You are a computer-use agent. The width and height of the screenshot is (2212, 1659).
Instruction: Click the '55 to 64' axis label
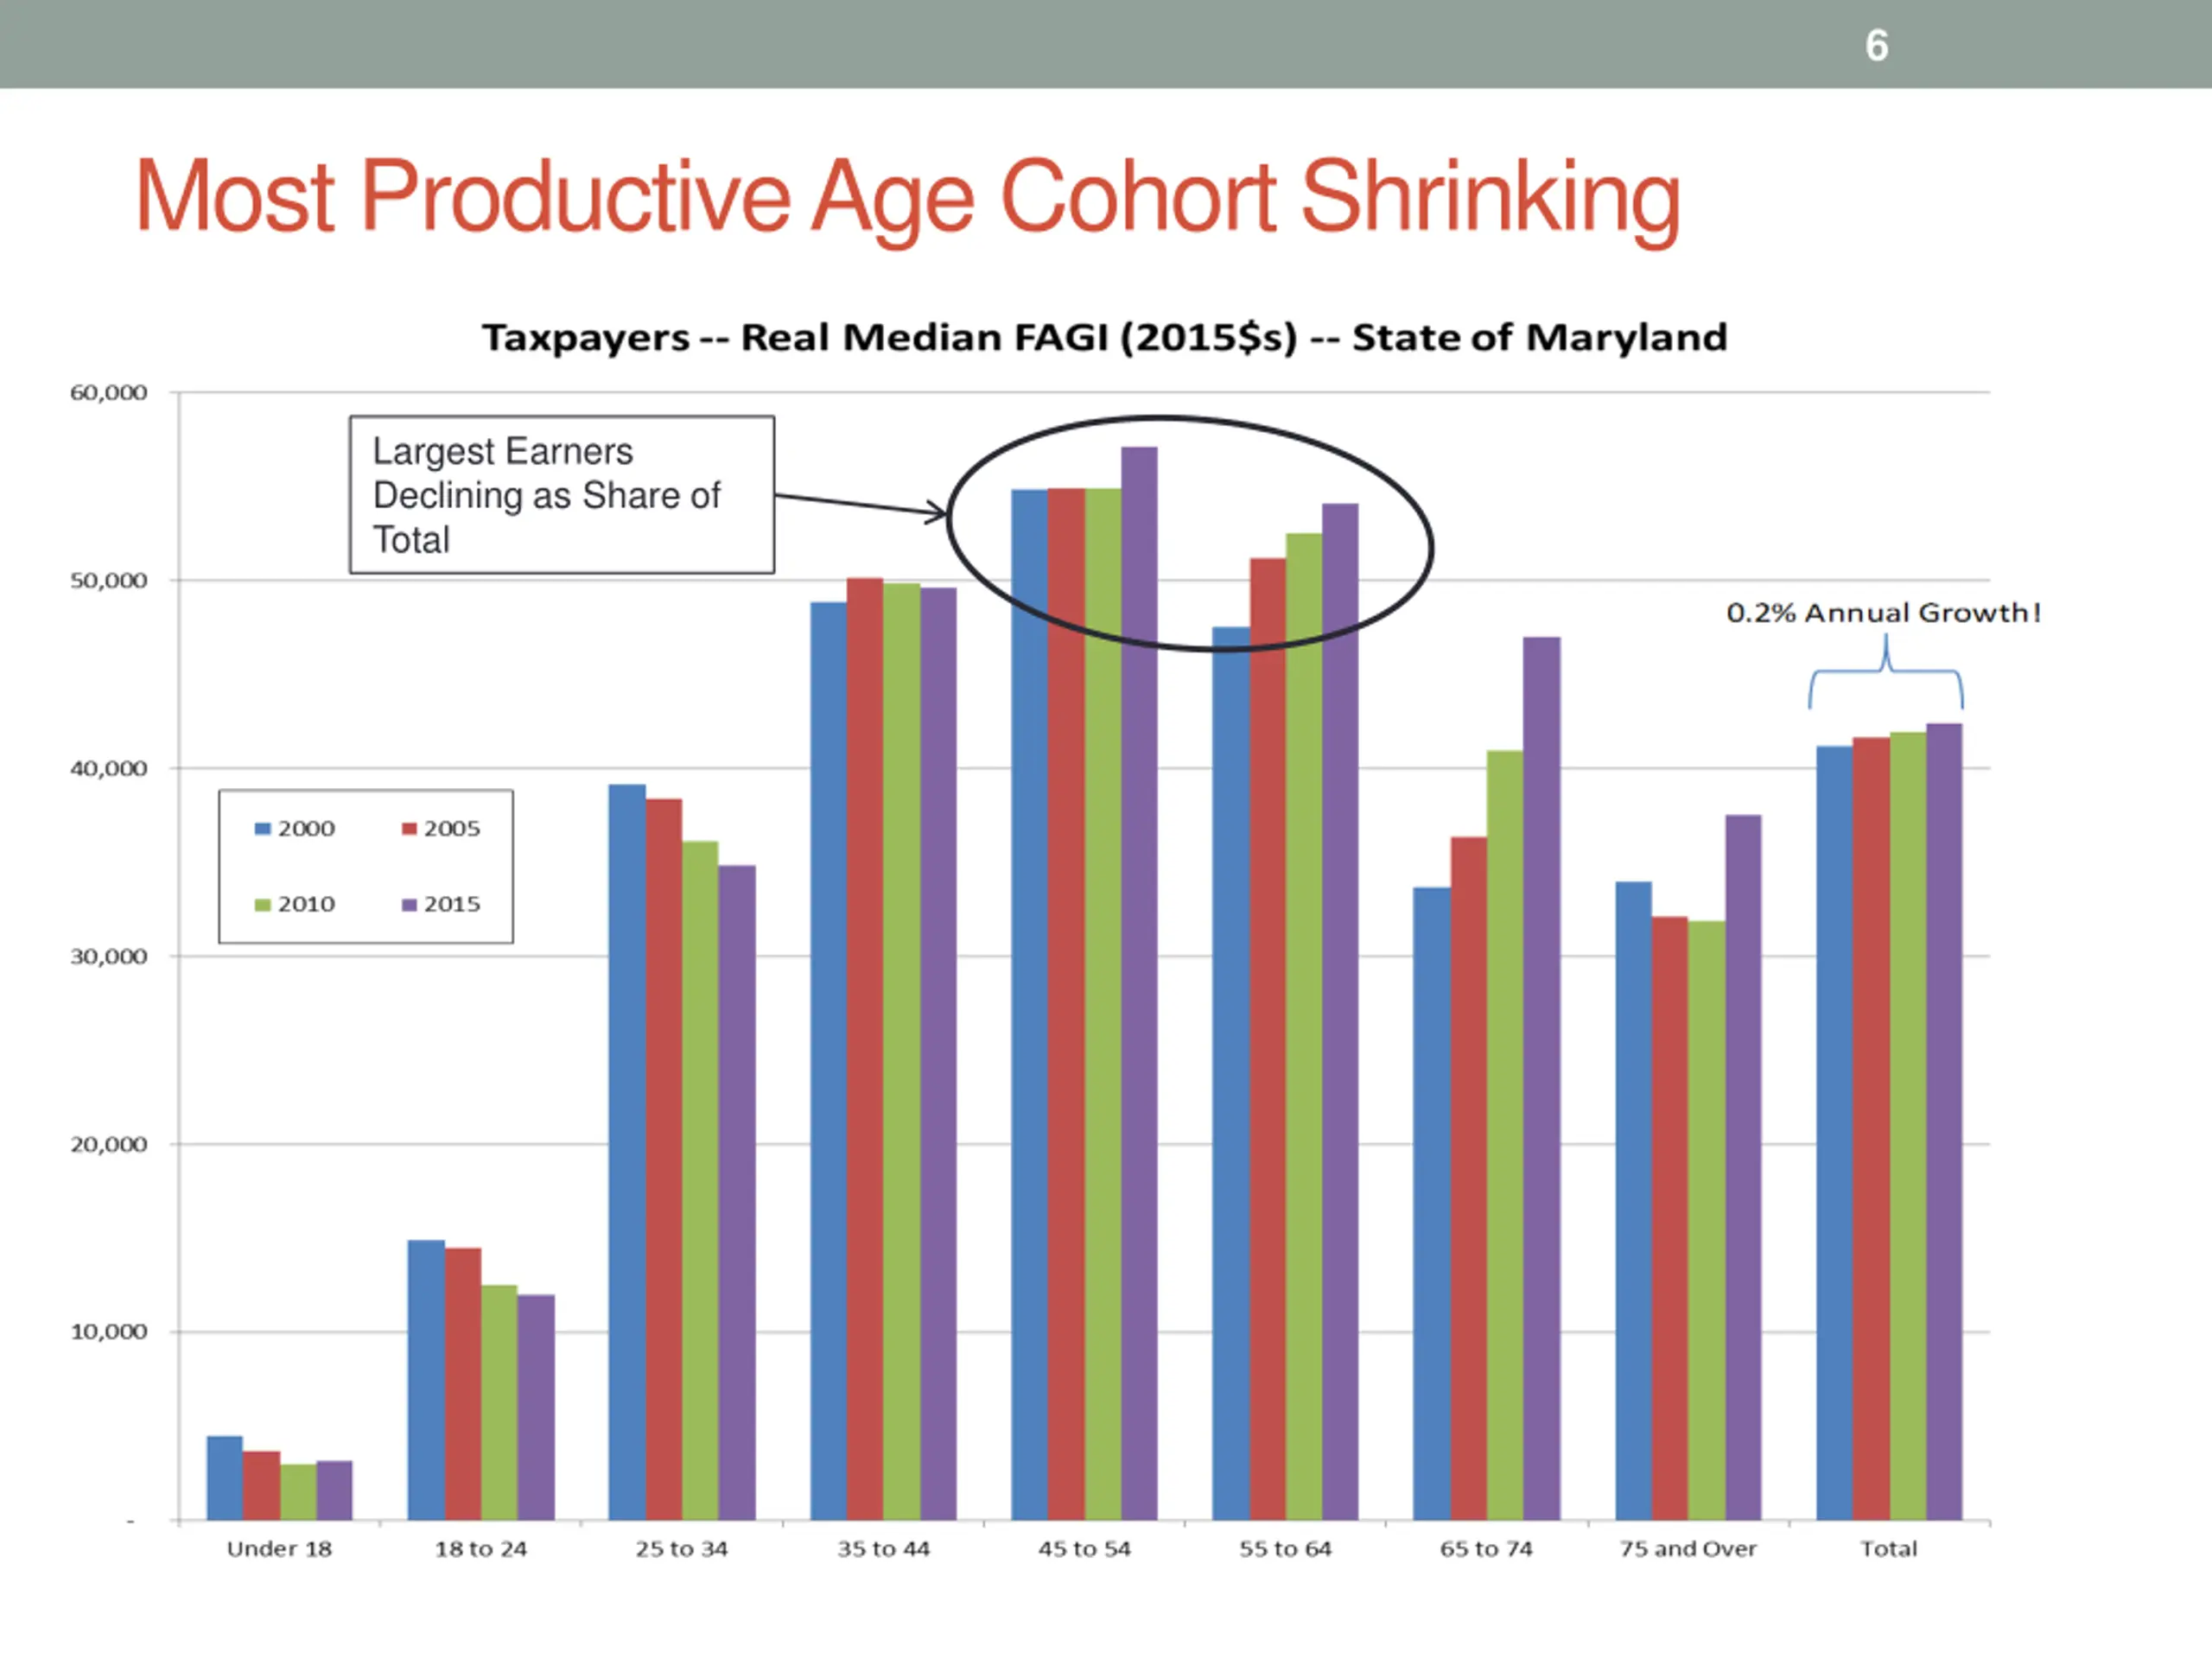tap(1285, 1549)
